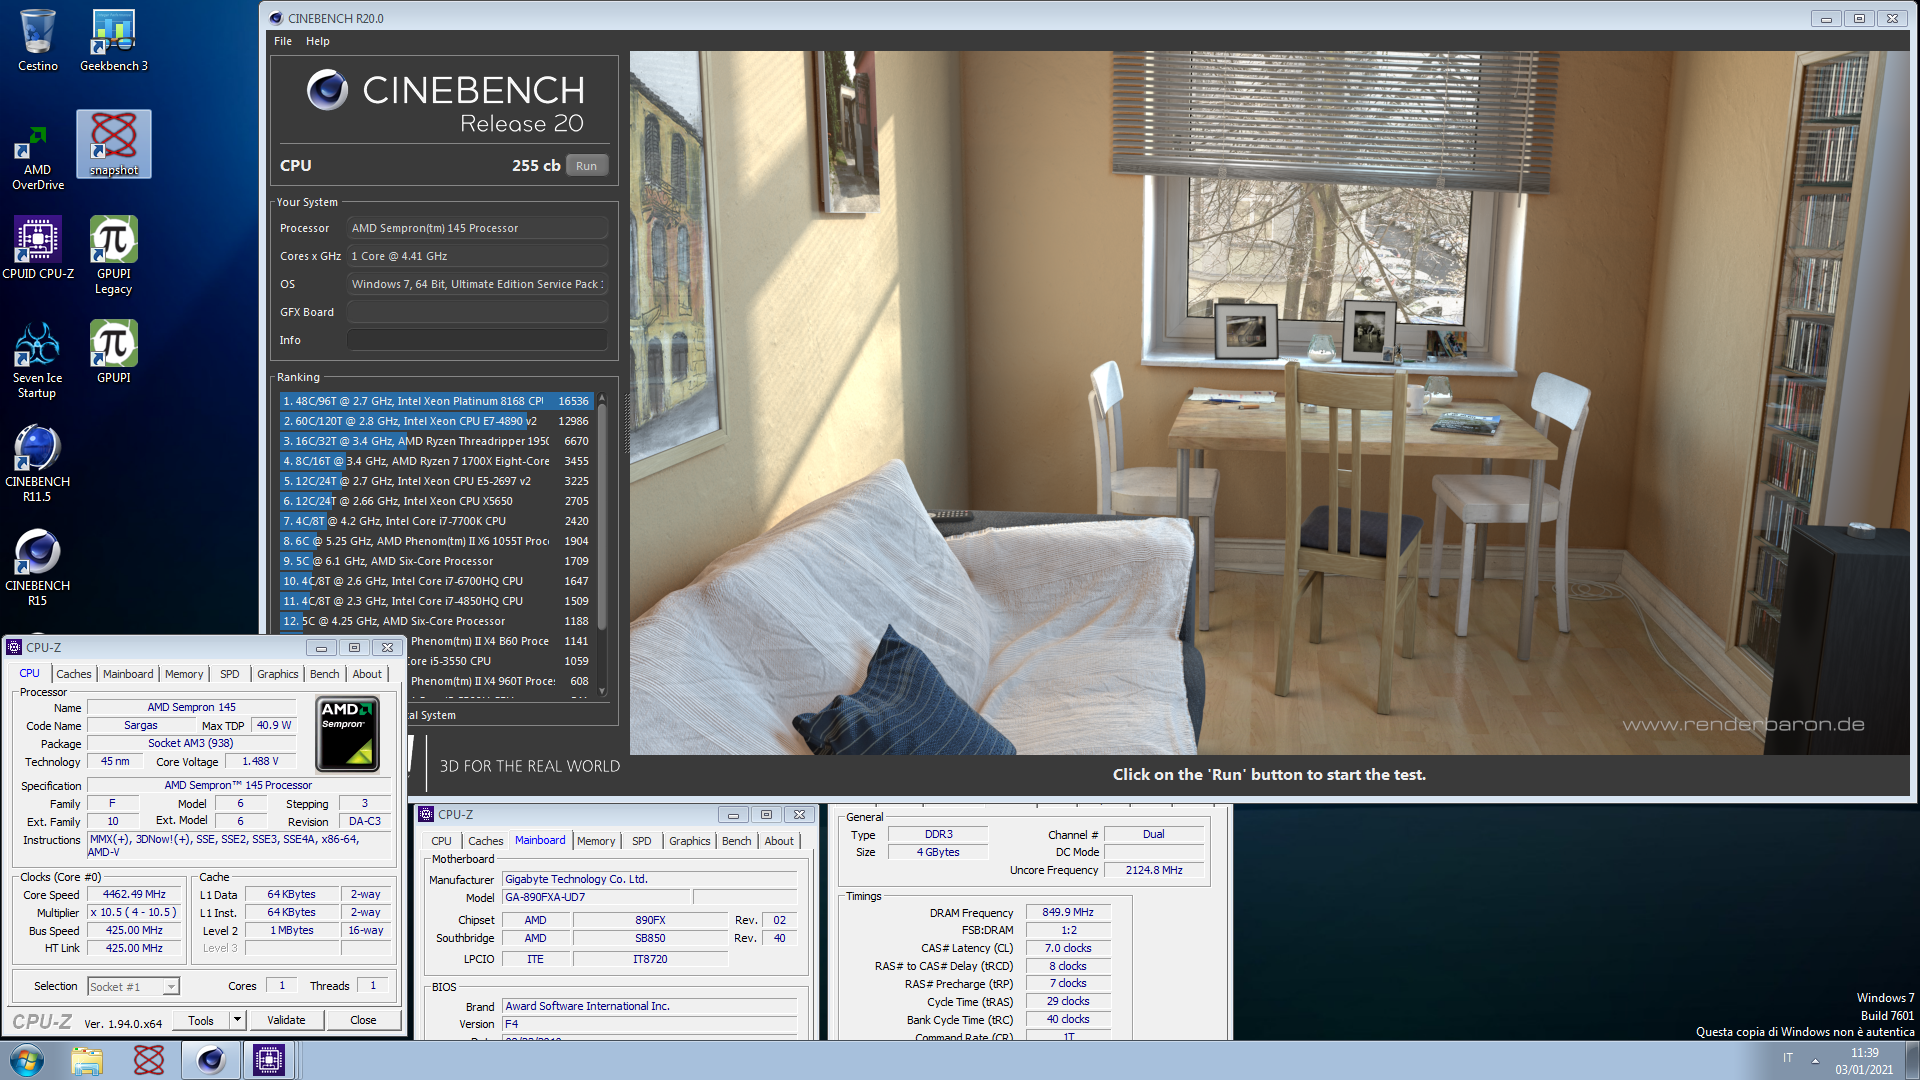Click the Validate button in CPU-Z
Screen dimensions: 1920x1080
pos(286,1020)
